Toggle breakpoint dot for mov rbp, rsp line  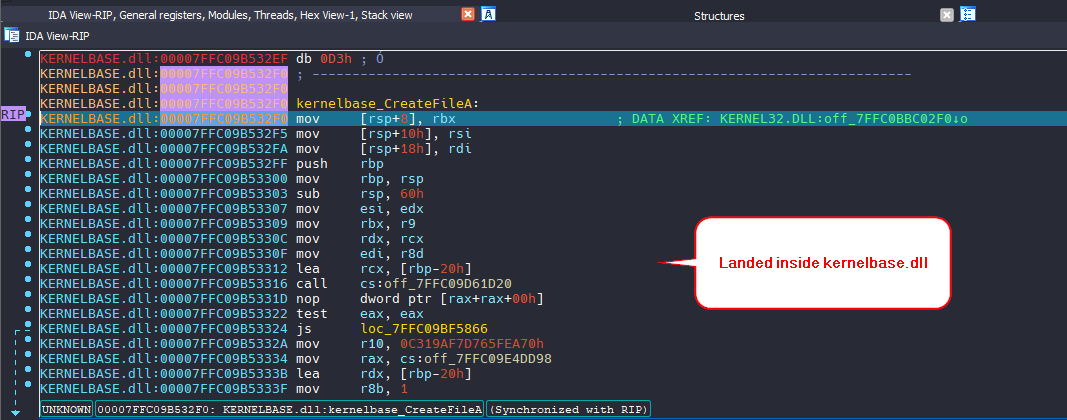(28, 174)
